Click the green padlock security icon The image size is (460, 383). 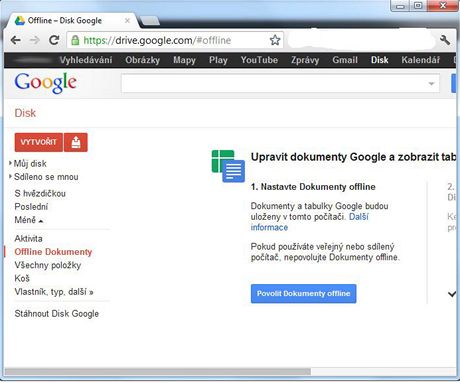75,40
